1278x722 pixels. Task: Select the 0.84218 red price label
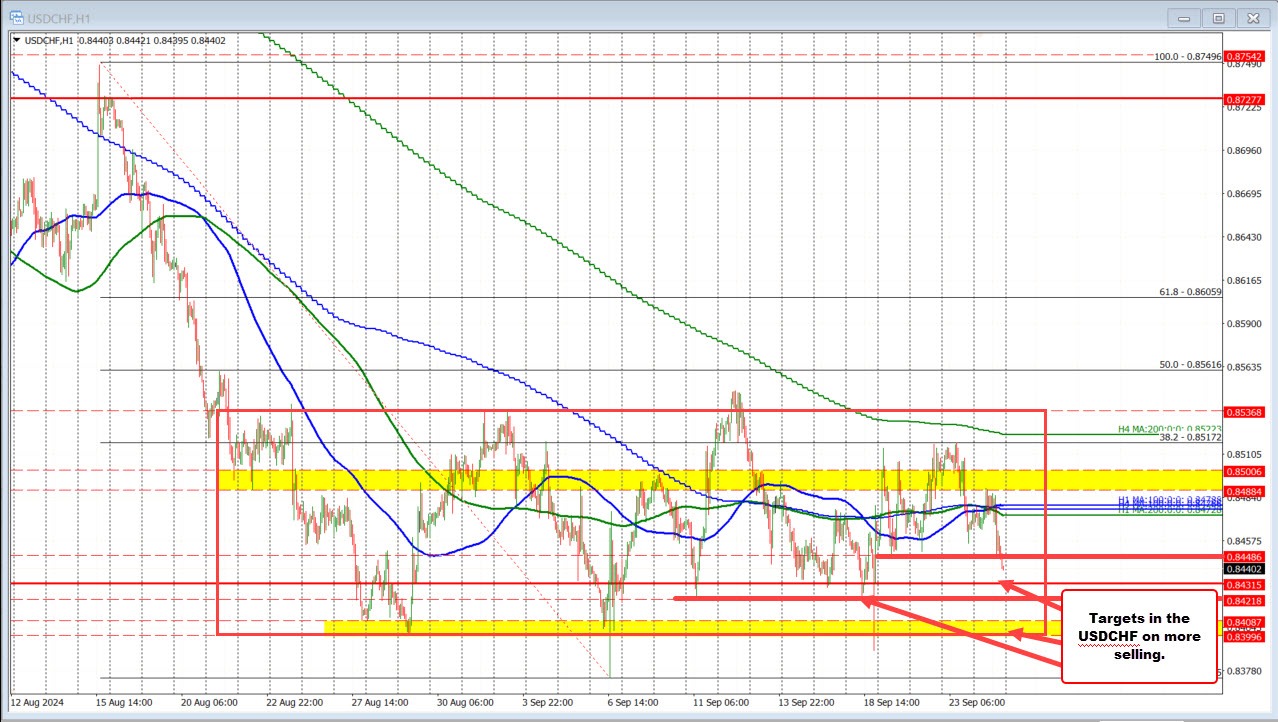pos(1246,600)
